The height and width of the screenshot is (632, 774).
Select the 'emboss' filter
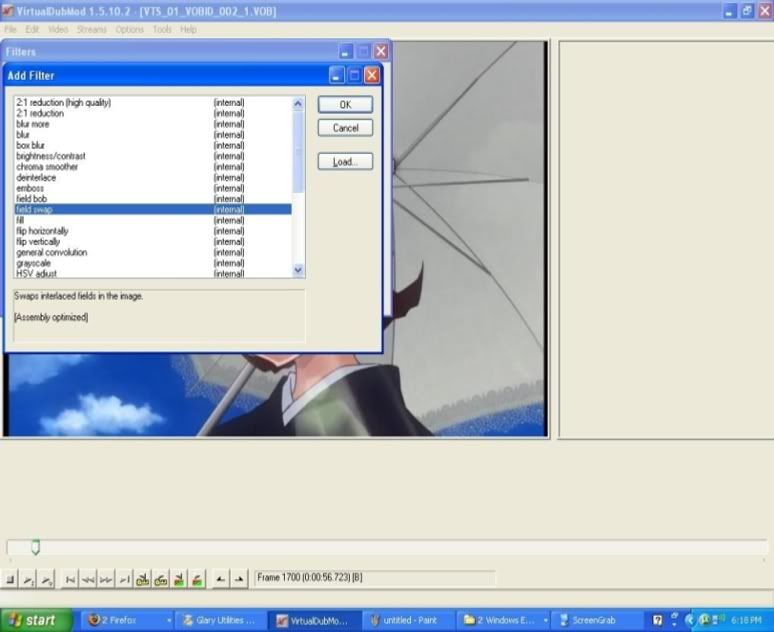[153, 188]
